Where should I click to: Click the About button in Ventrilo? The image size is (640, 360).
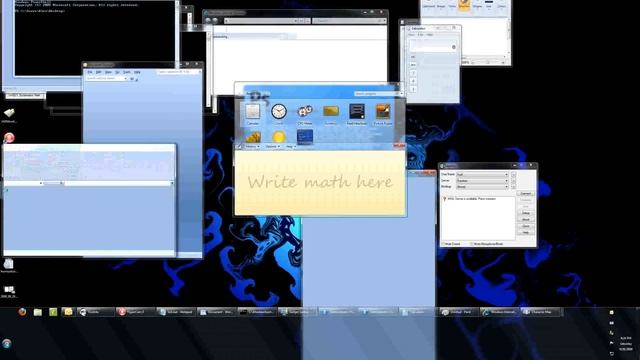(526, 220)
